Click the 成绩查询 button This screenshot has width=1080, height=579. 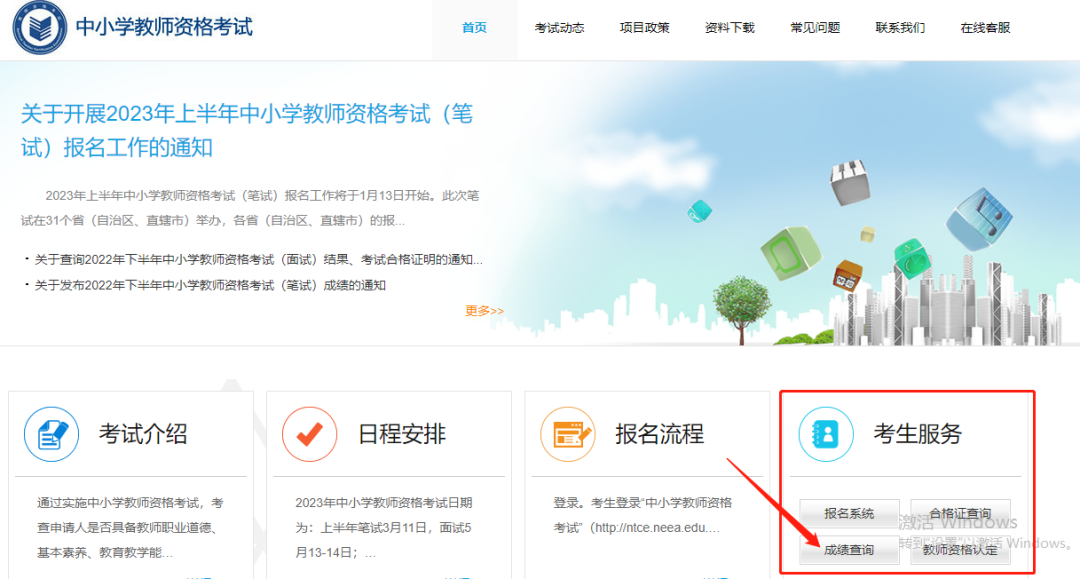coord(848,550)
